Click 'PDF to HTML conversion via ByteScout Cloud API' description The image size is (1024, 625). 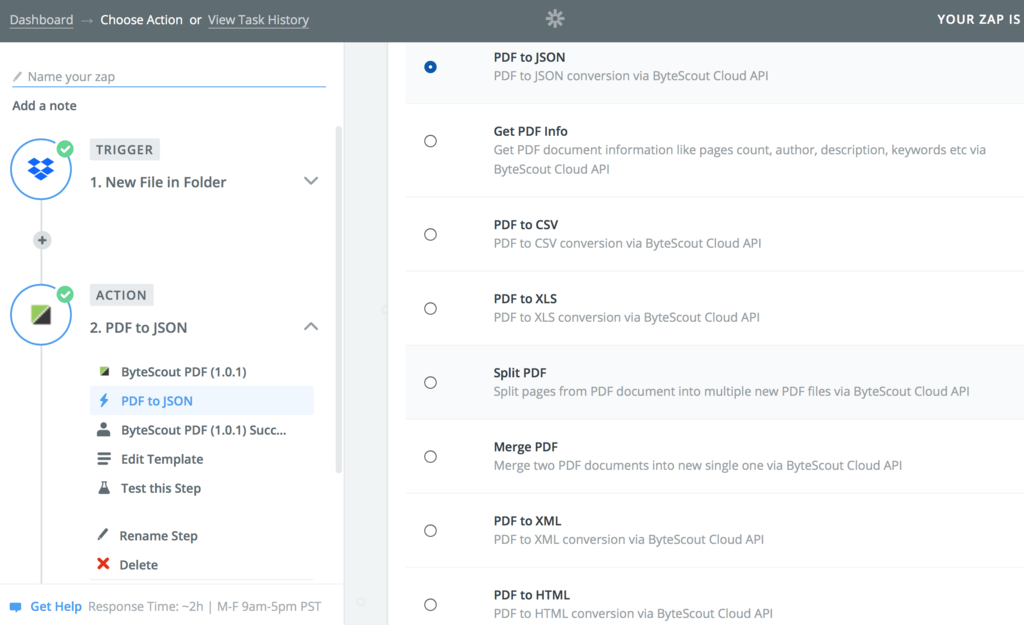click(633, 613)
